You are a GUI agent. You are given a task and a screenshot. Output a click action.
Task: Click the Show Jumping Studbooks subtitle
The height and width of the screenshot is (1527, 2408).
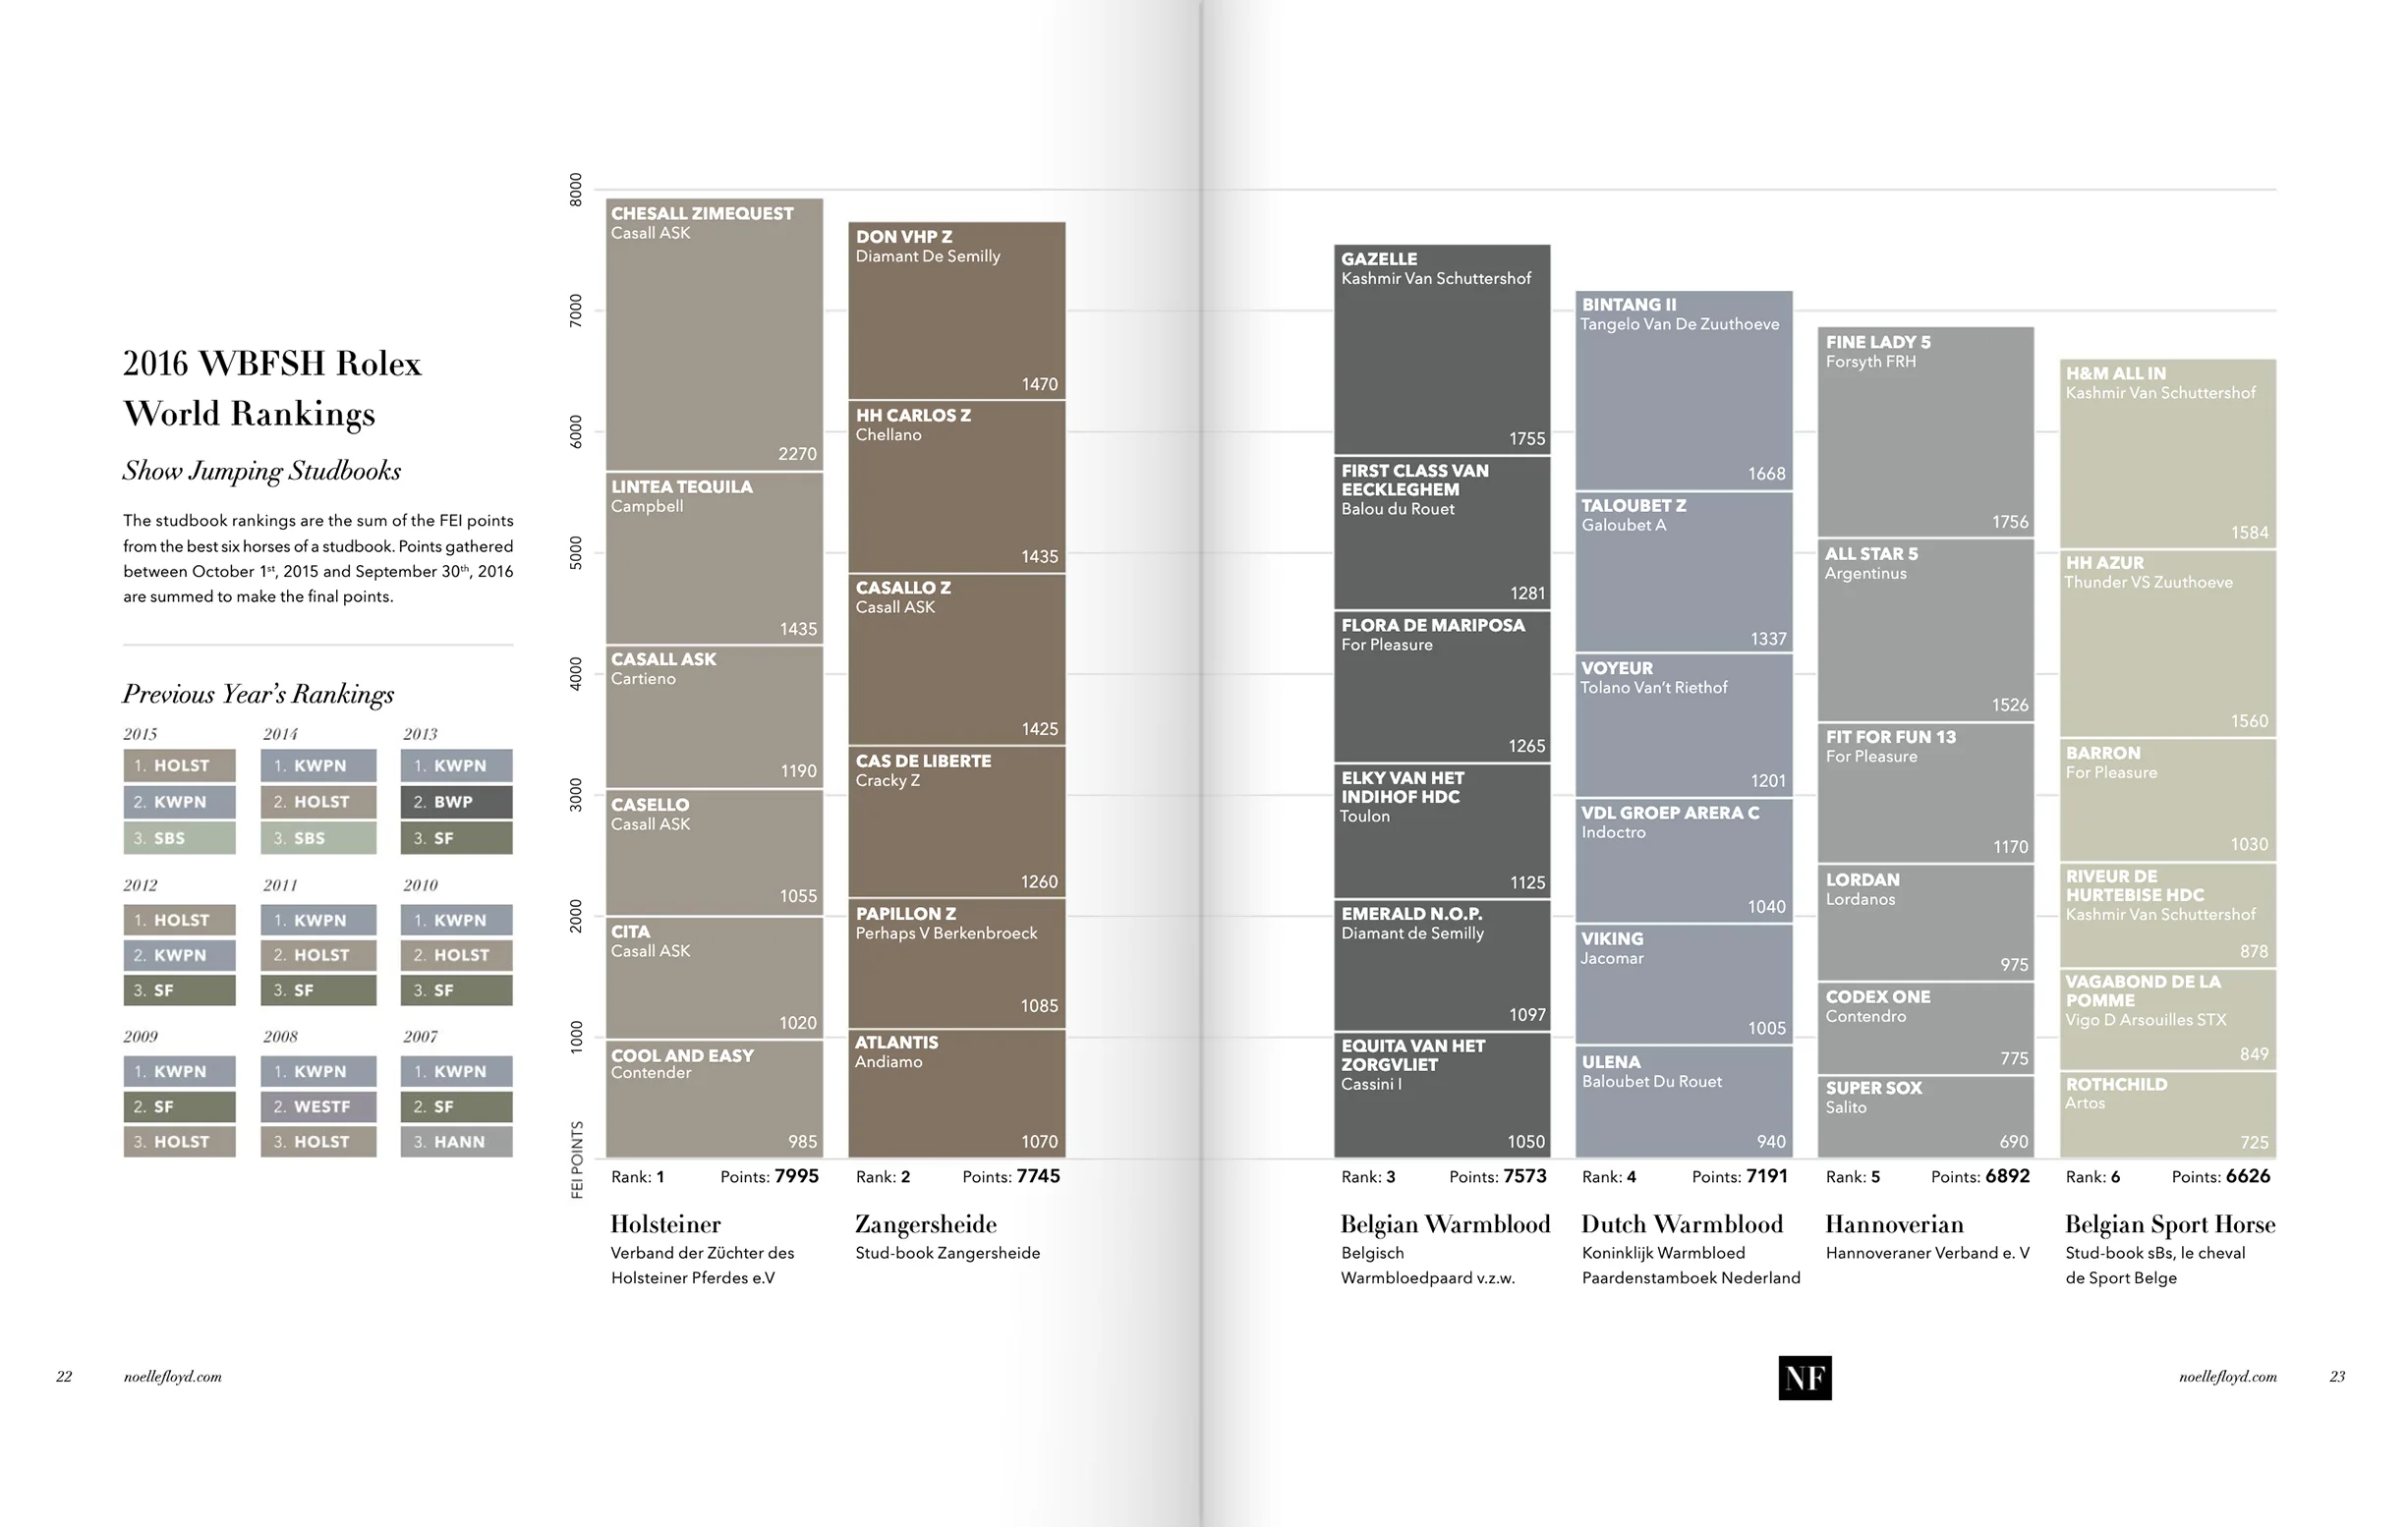coord(262,471)
